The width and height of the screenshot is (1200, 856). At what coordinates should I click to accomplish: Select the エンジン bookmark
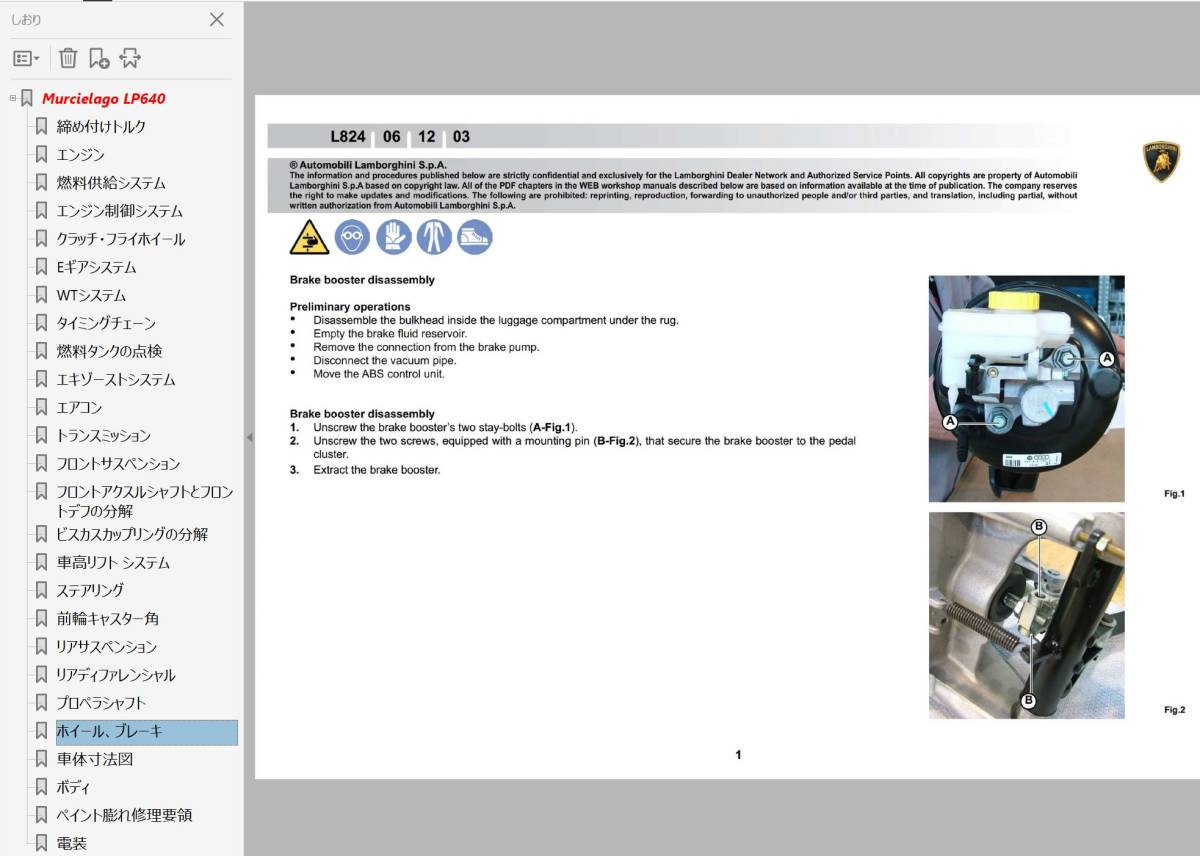coord(81,155)
